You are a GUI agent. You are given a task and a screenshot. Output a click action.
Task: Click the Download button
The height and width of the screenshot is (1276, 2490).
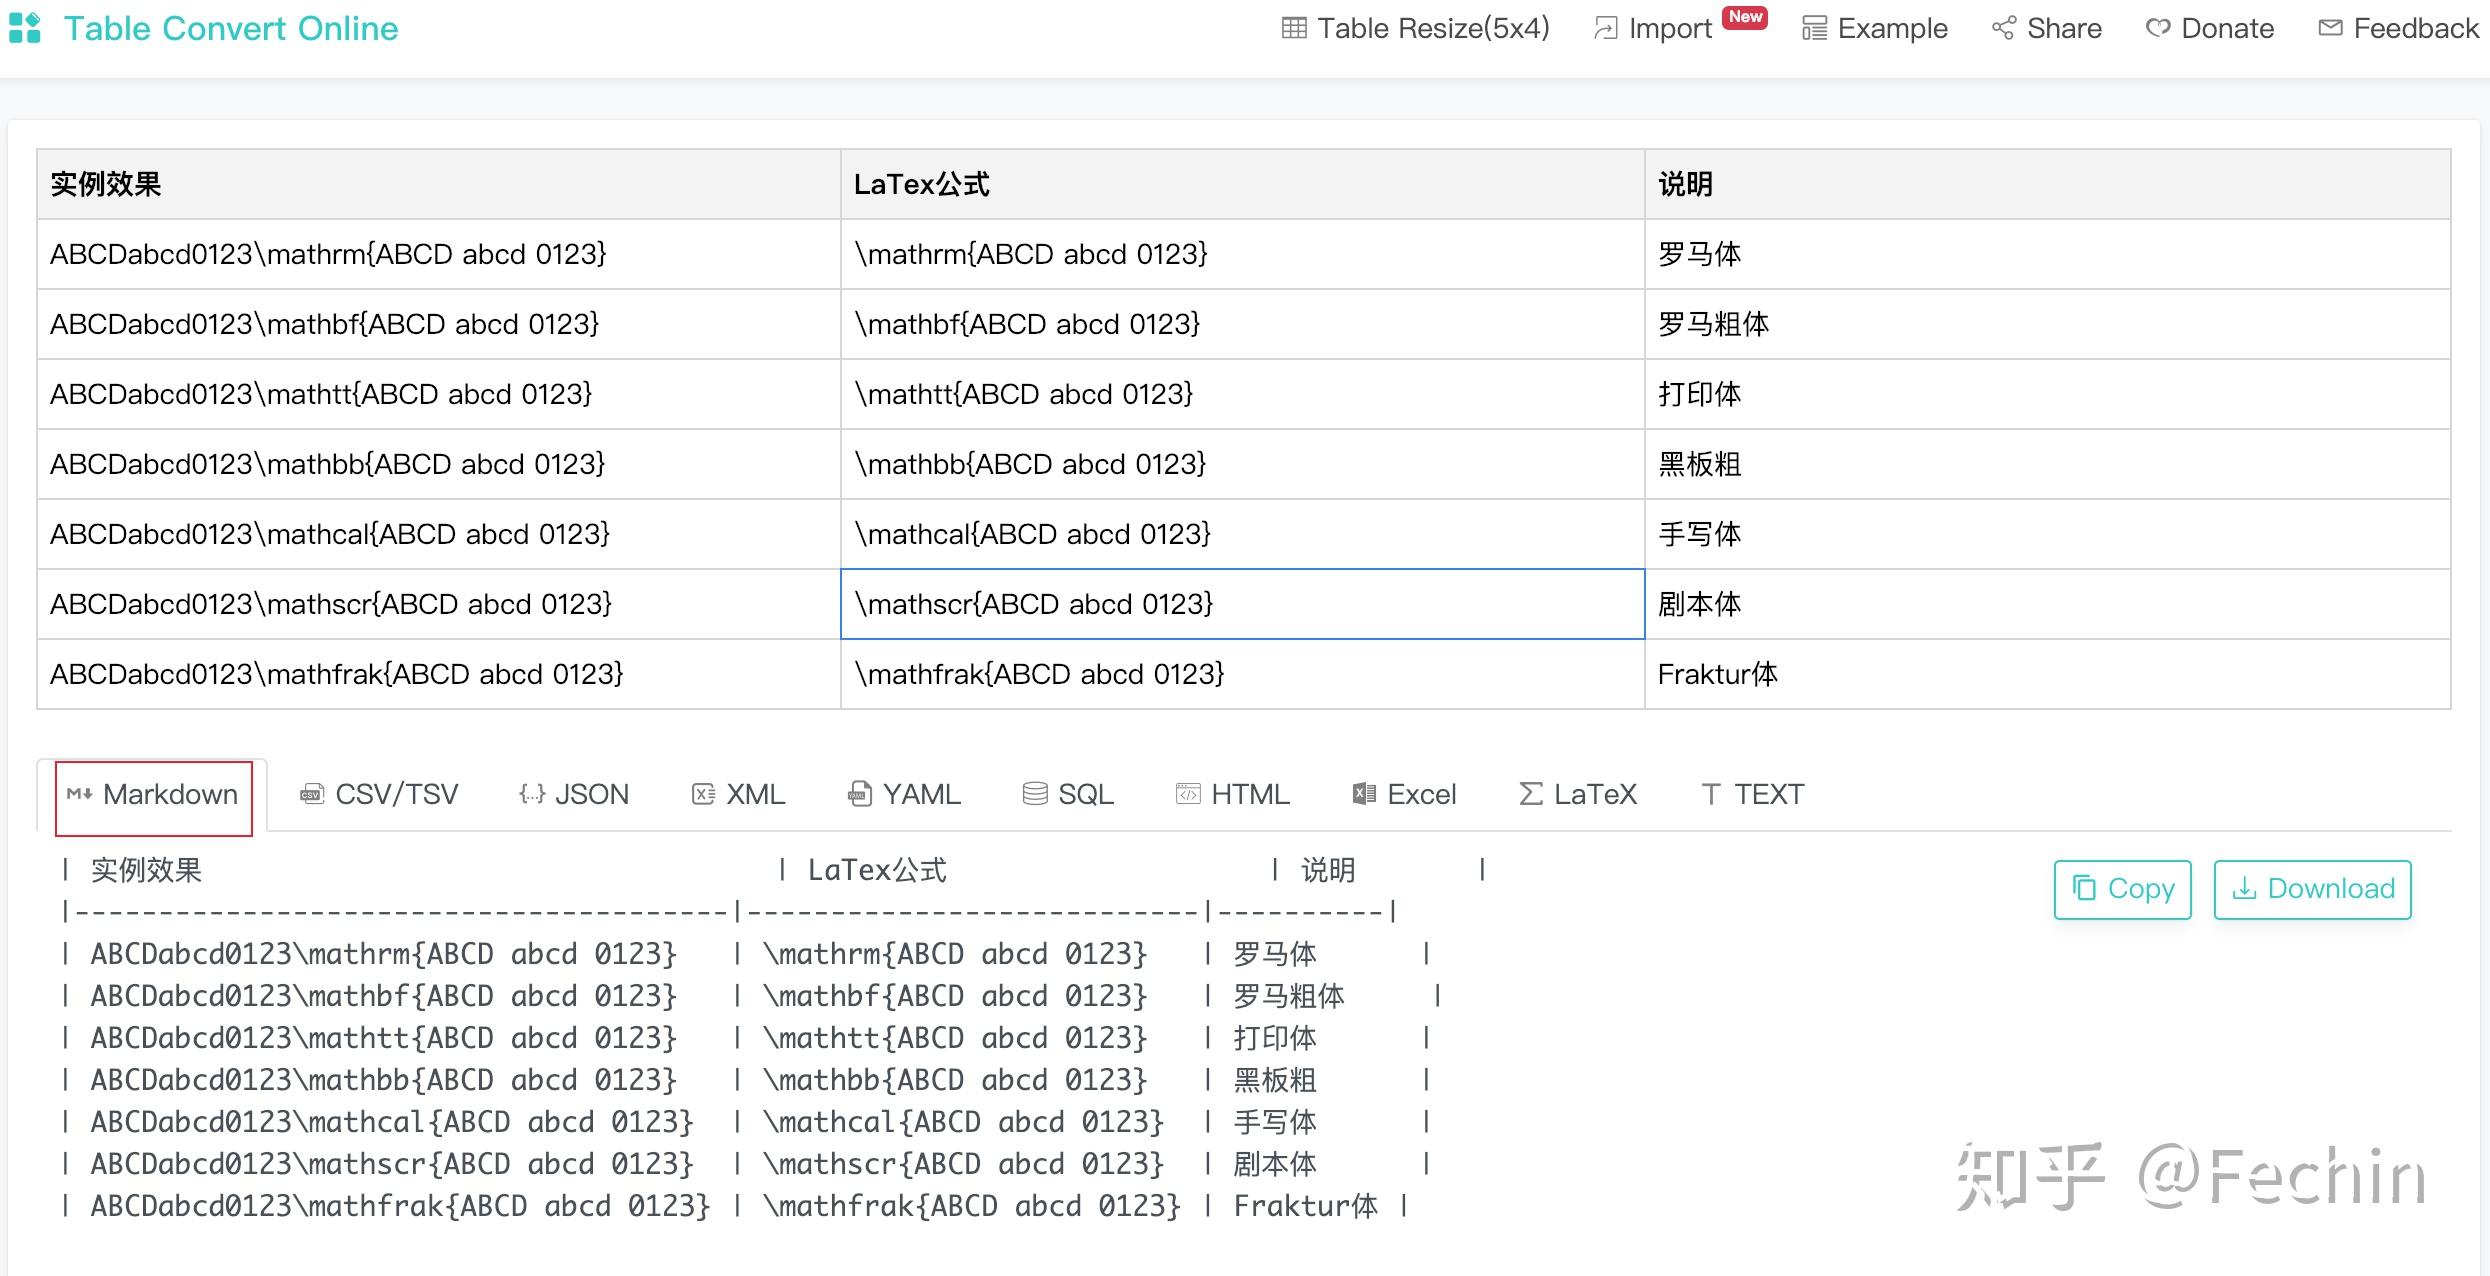click(x=2311, y=888)
